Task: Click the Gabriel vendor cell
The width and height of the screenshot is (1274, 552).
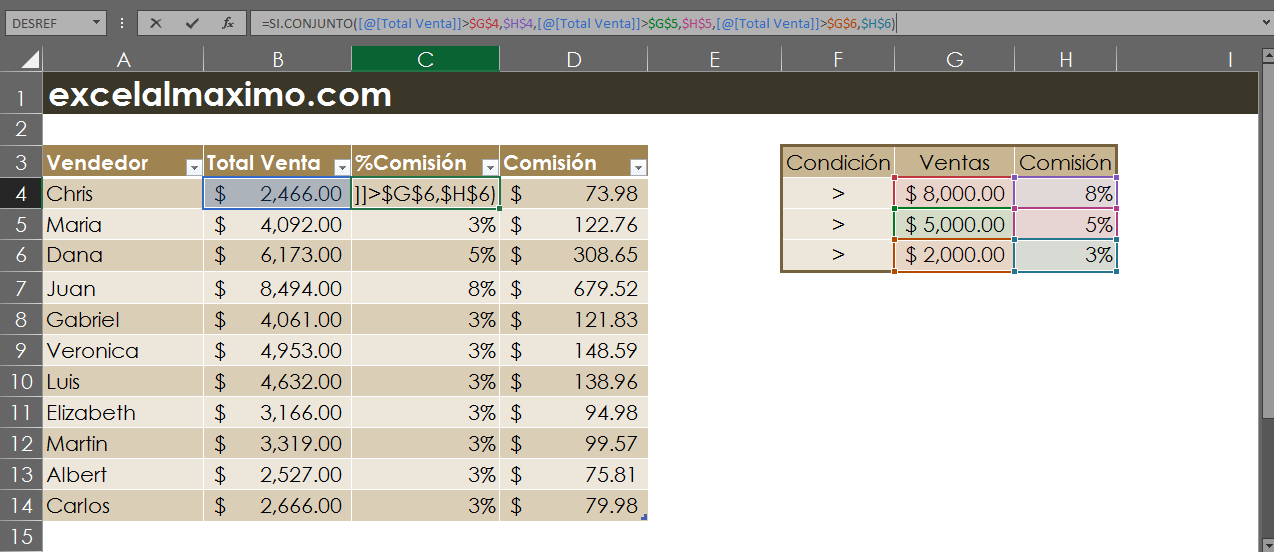Action: (123, 320)
